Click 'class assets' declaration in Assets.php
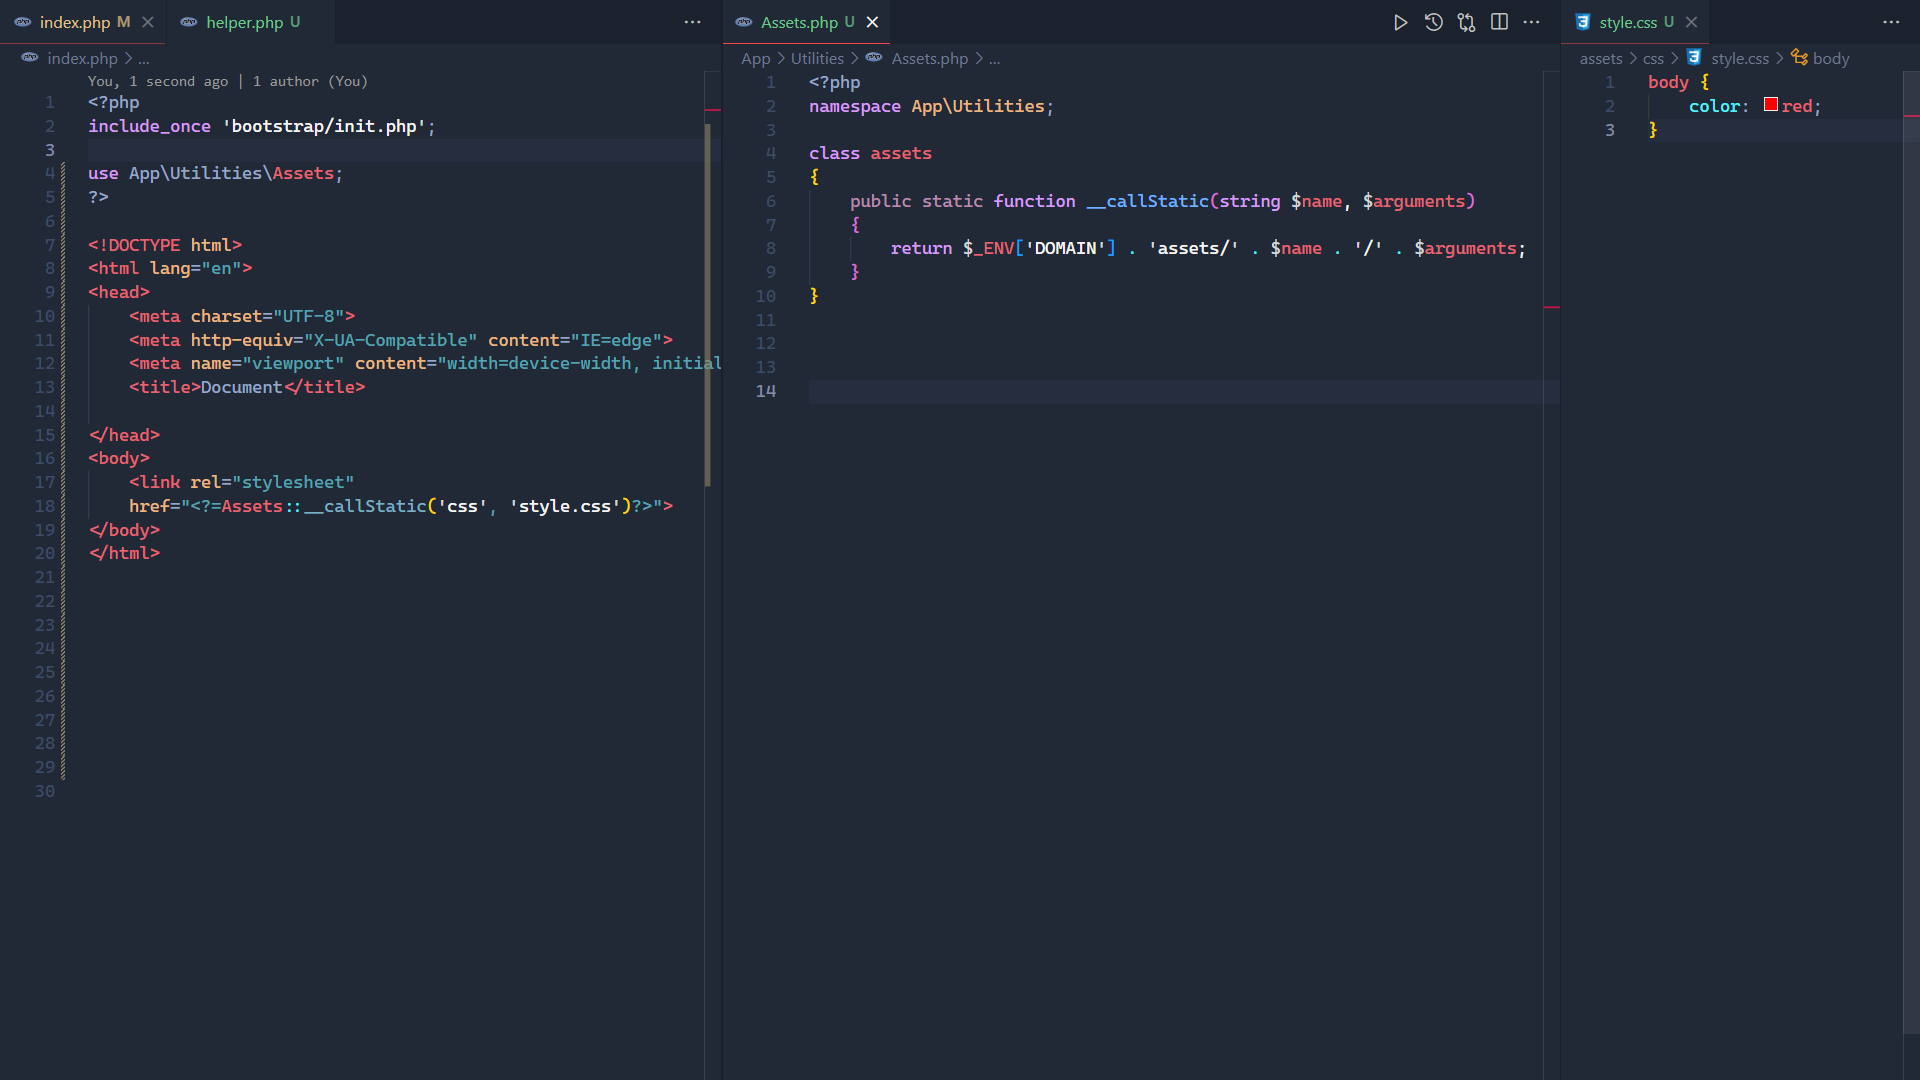 click(x=870, y=153)
